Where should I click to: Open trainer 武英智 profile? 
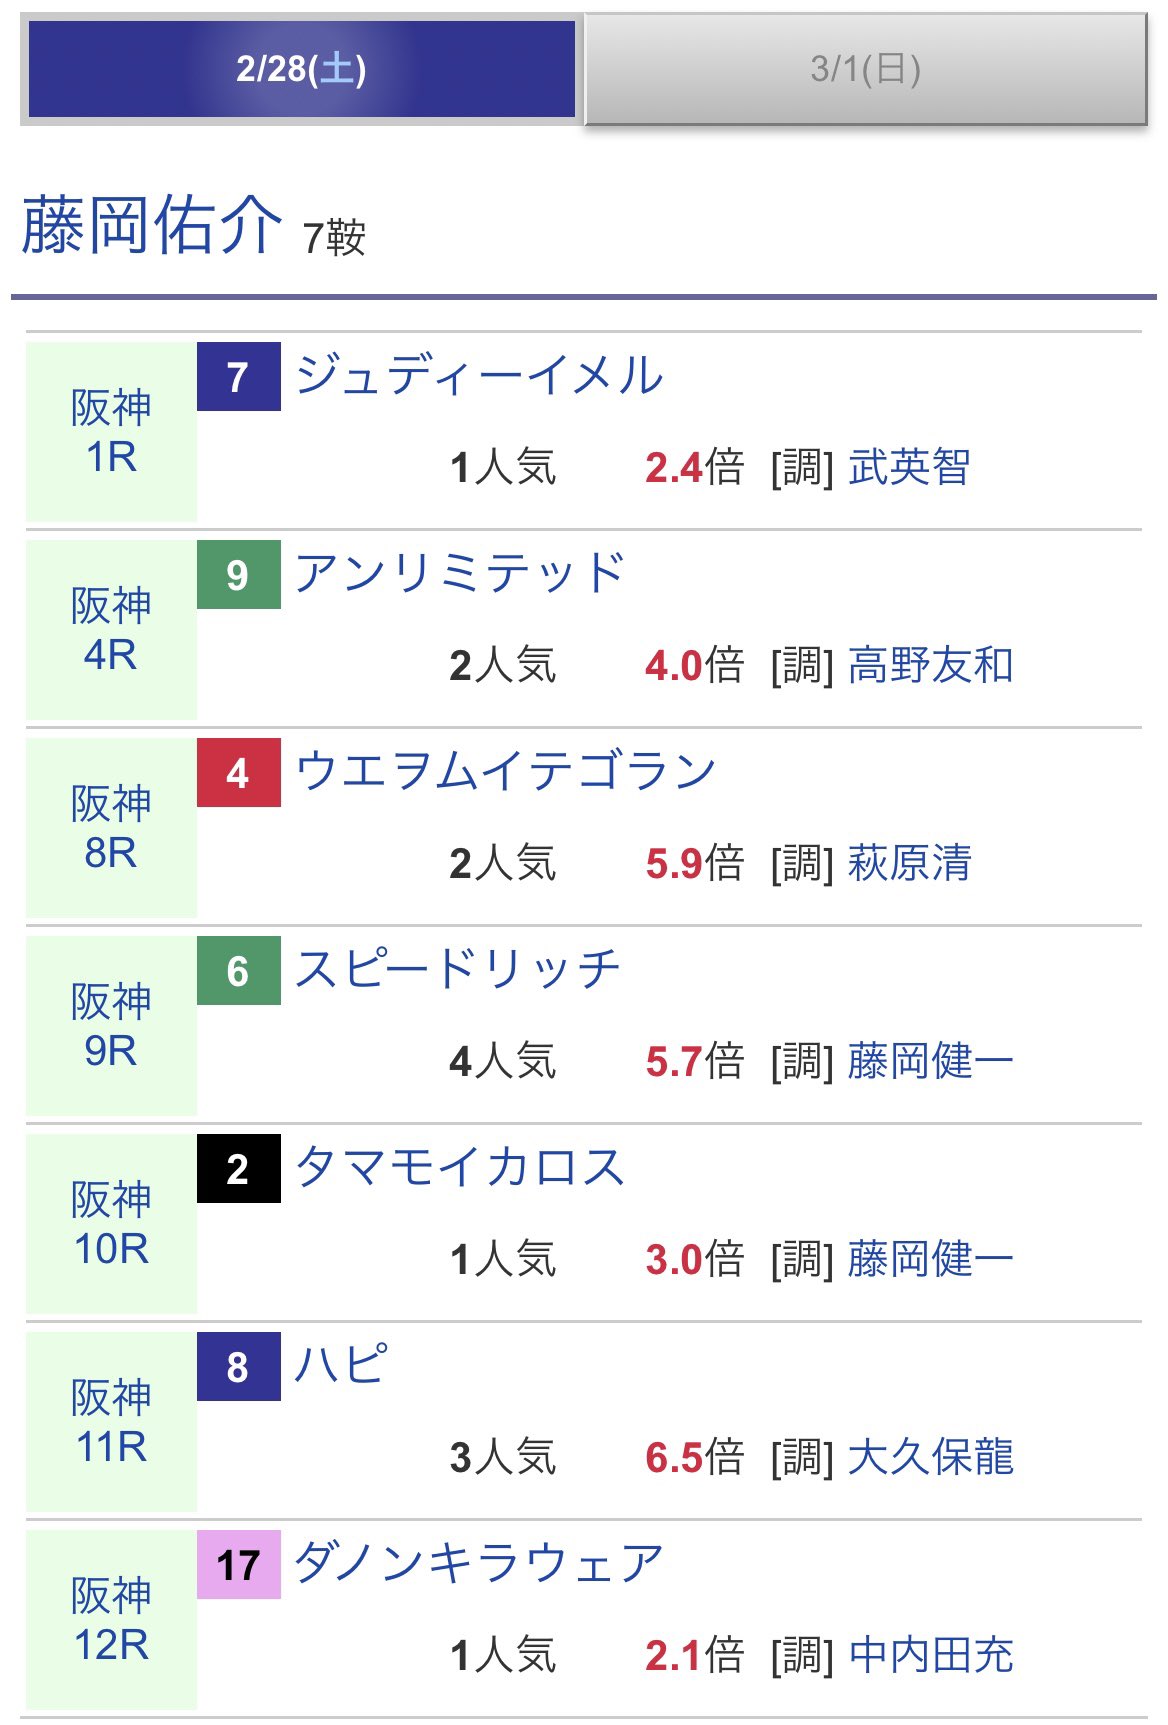[909, 467]
